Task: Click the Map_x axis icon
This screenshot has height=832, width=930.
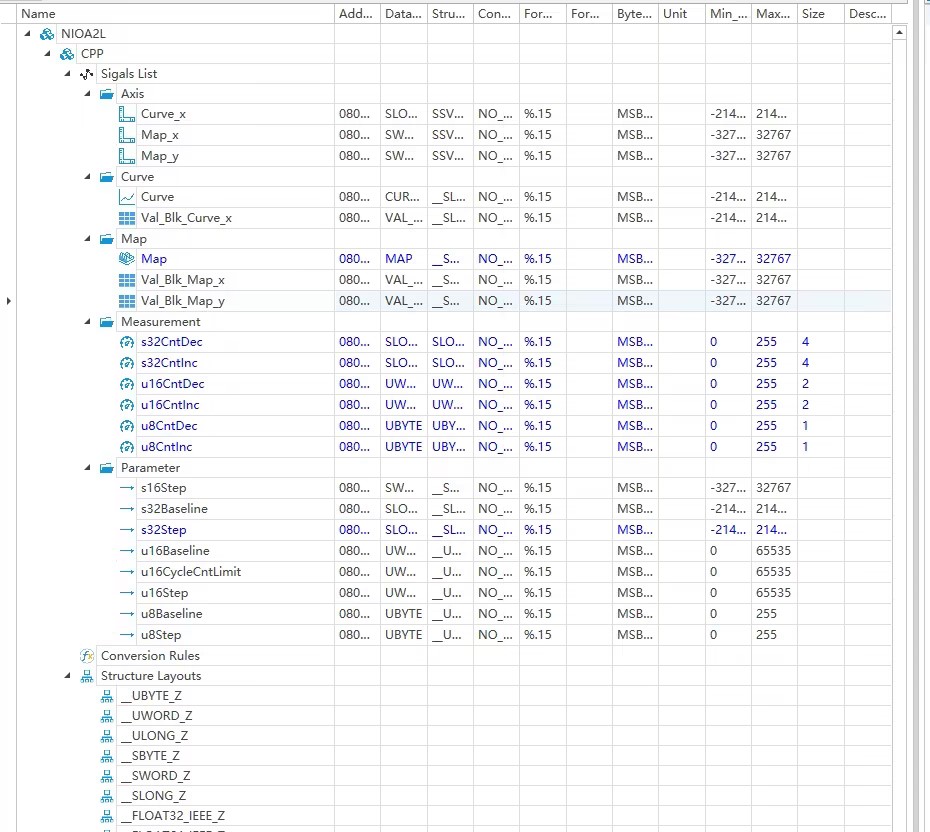Action: point(126,135)
